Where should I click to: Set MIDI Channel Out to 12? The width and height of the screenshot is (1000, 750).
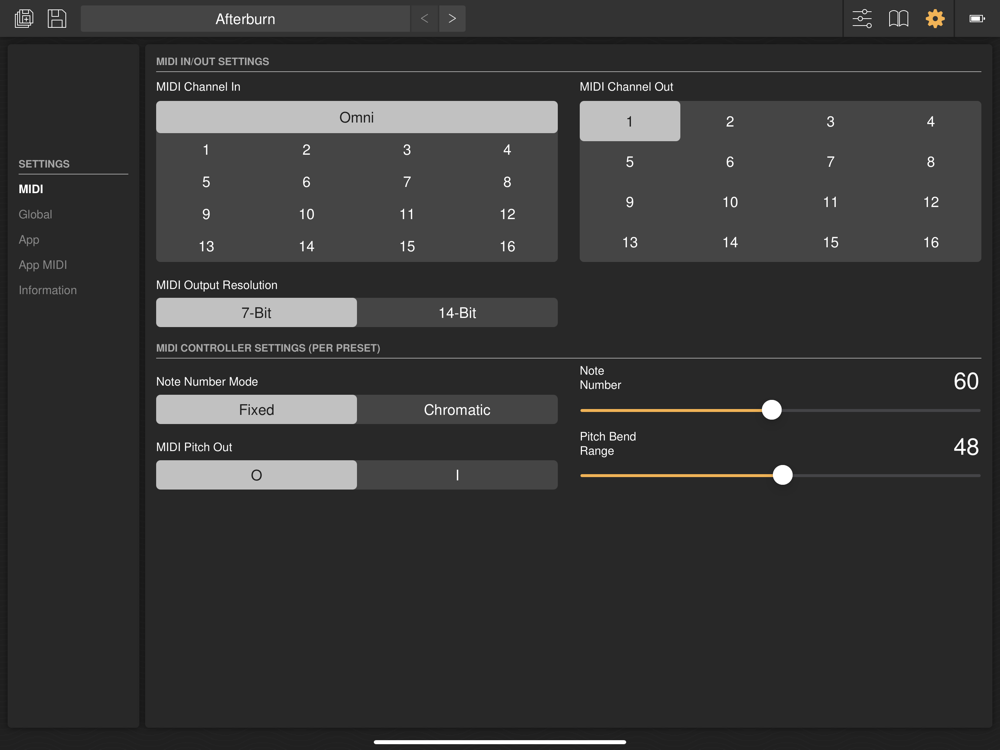coord(930,202)
